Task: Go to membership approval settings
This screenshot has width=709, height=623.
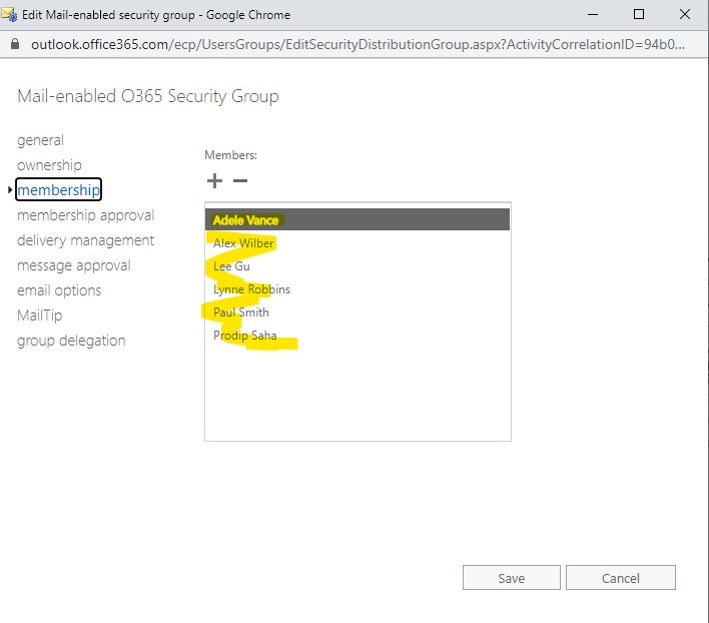Action: 85,215
